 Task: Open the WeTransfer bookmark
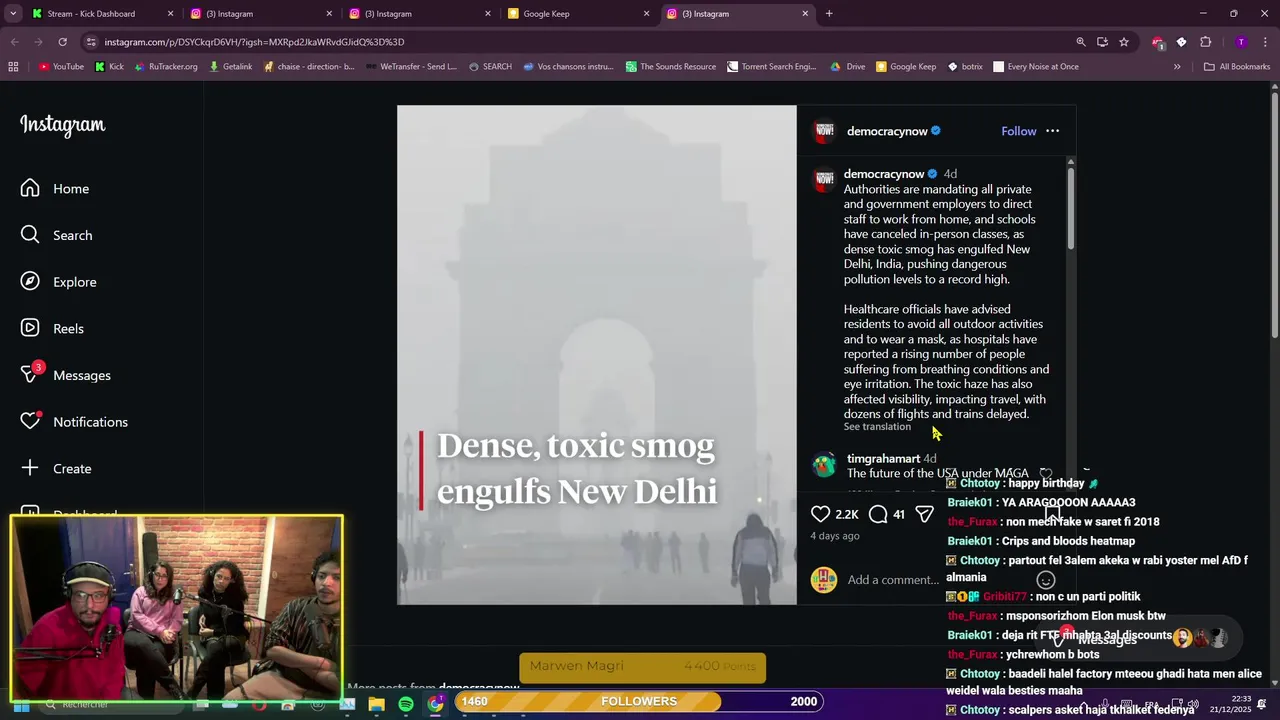tap(412, 67)
